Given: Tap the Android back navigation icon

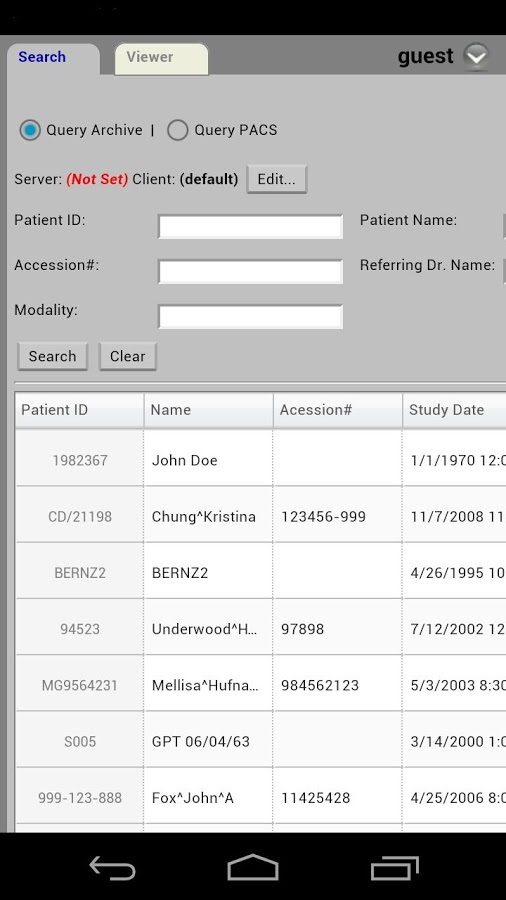Looking at the screenshot, I should [112, 867].
